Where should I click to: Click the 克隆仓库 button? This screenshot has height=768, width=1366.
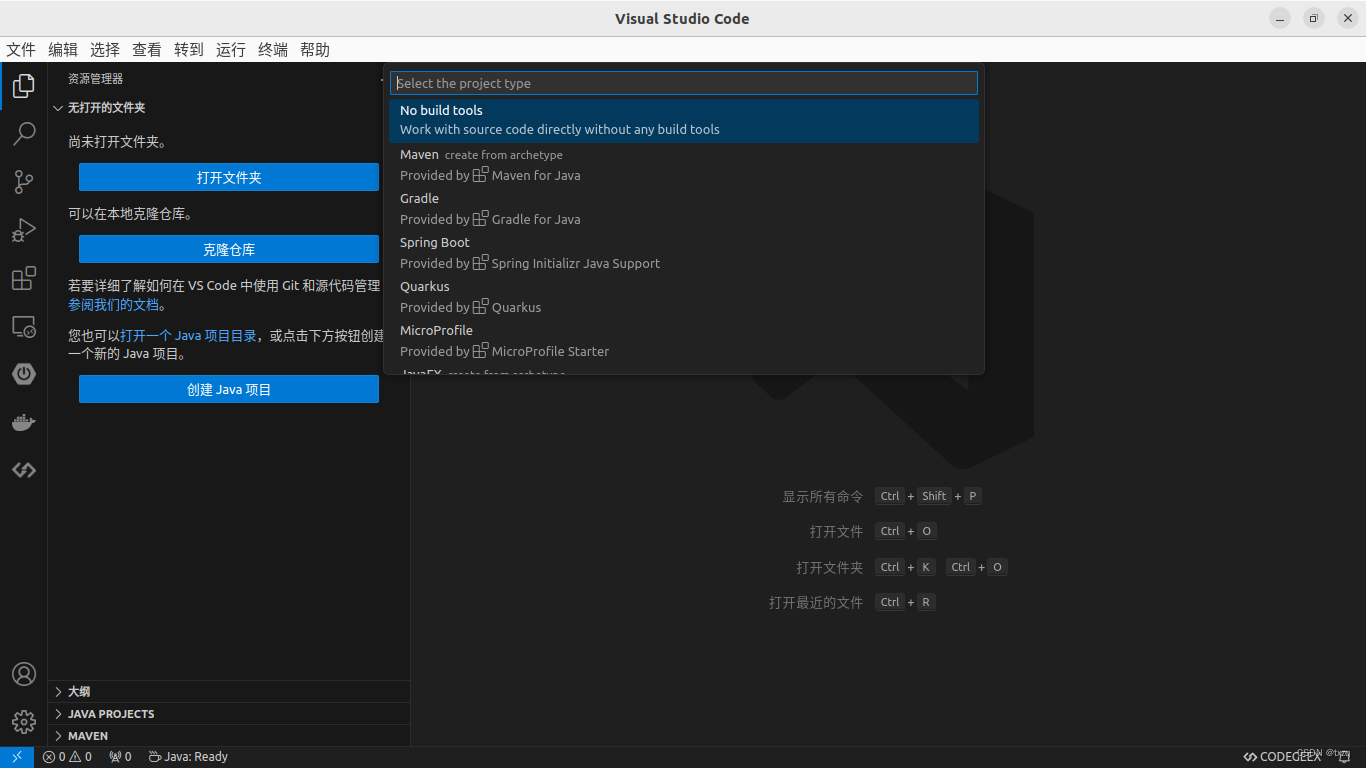coord(229,249)
